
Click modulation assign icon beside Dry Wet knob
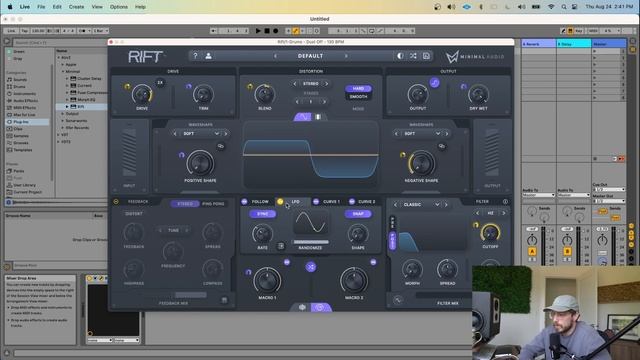463,87
